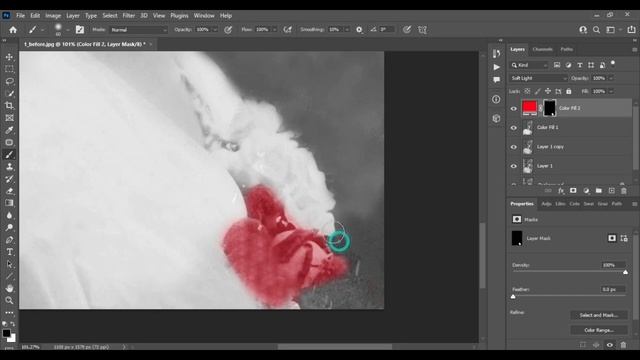640x360 pixels.
Task: Open the layer filter Kind dropdown
Action: [529, 65]
